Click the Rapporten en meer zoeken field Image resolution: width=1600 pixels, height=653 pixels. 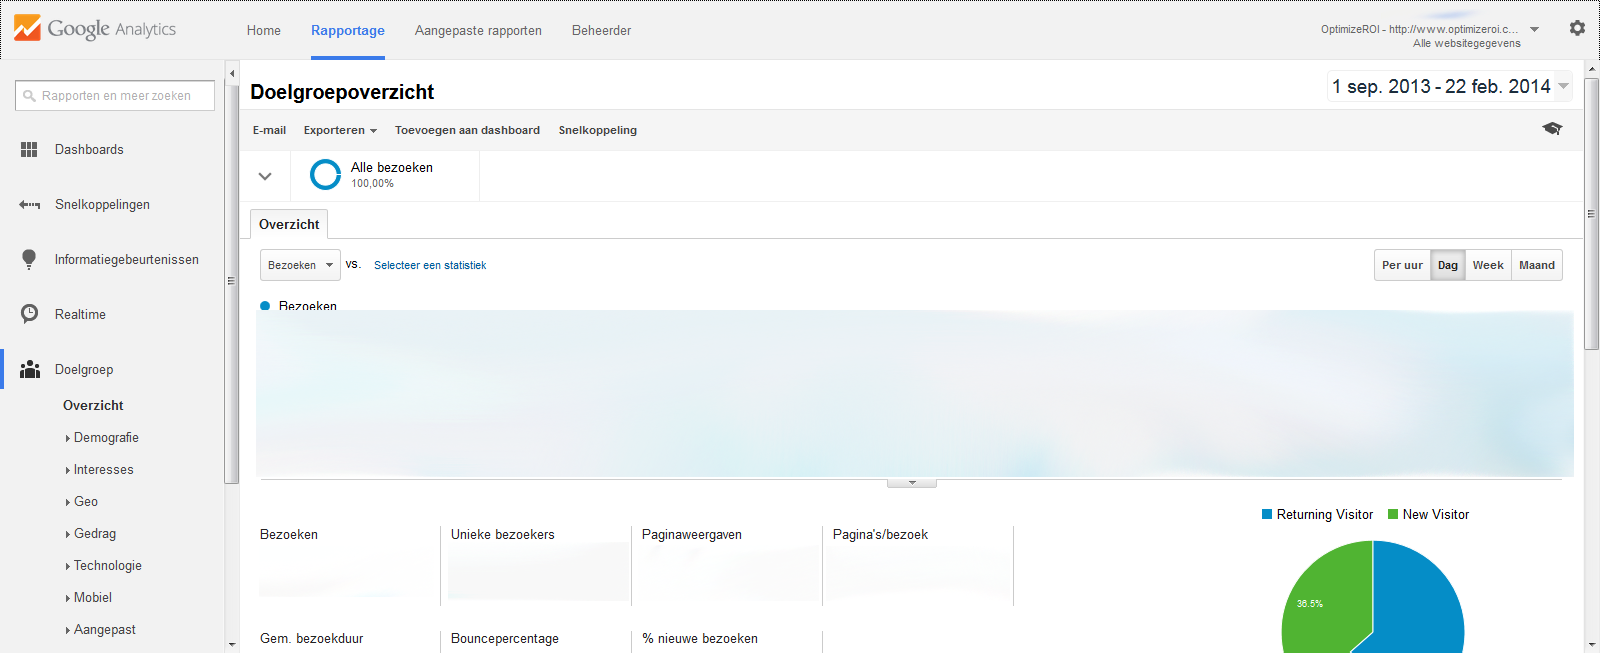click(x=115, y=96)
